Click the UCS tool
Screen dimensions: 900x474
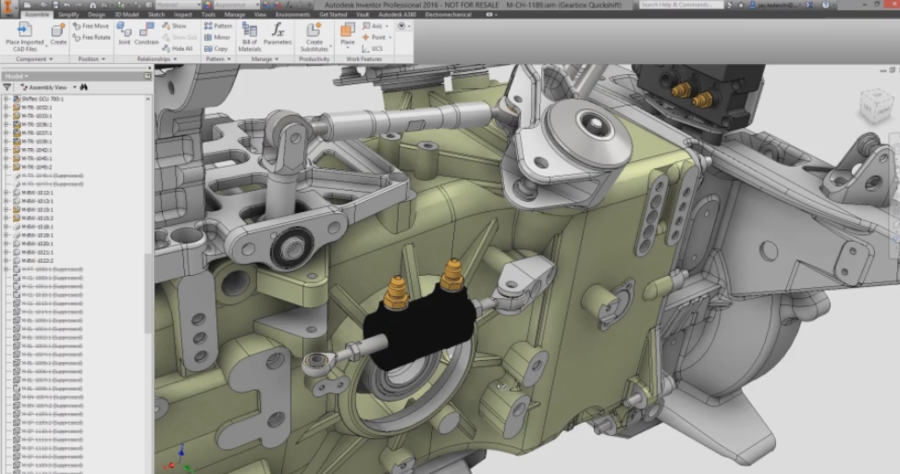[372, 49]
